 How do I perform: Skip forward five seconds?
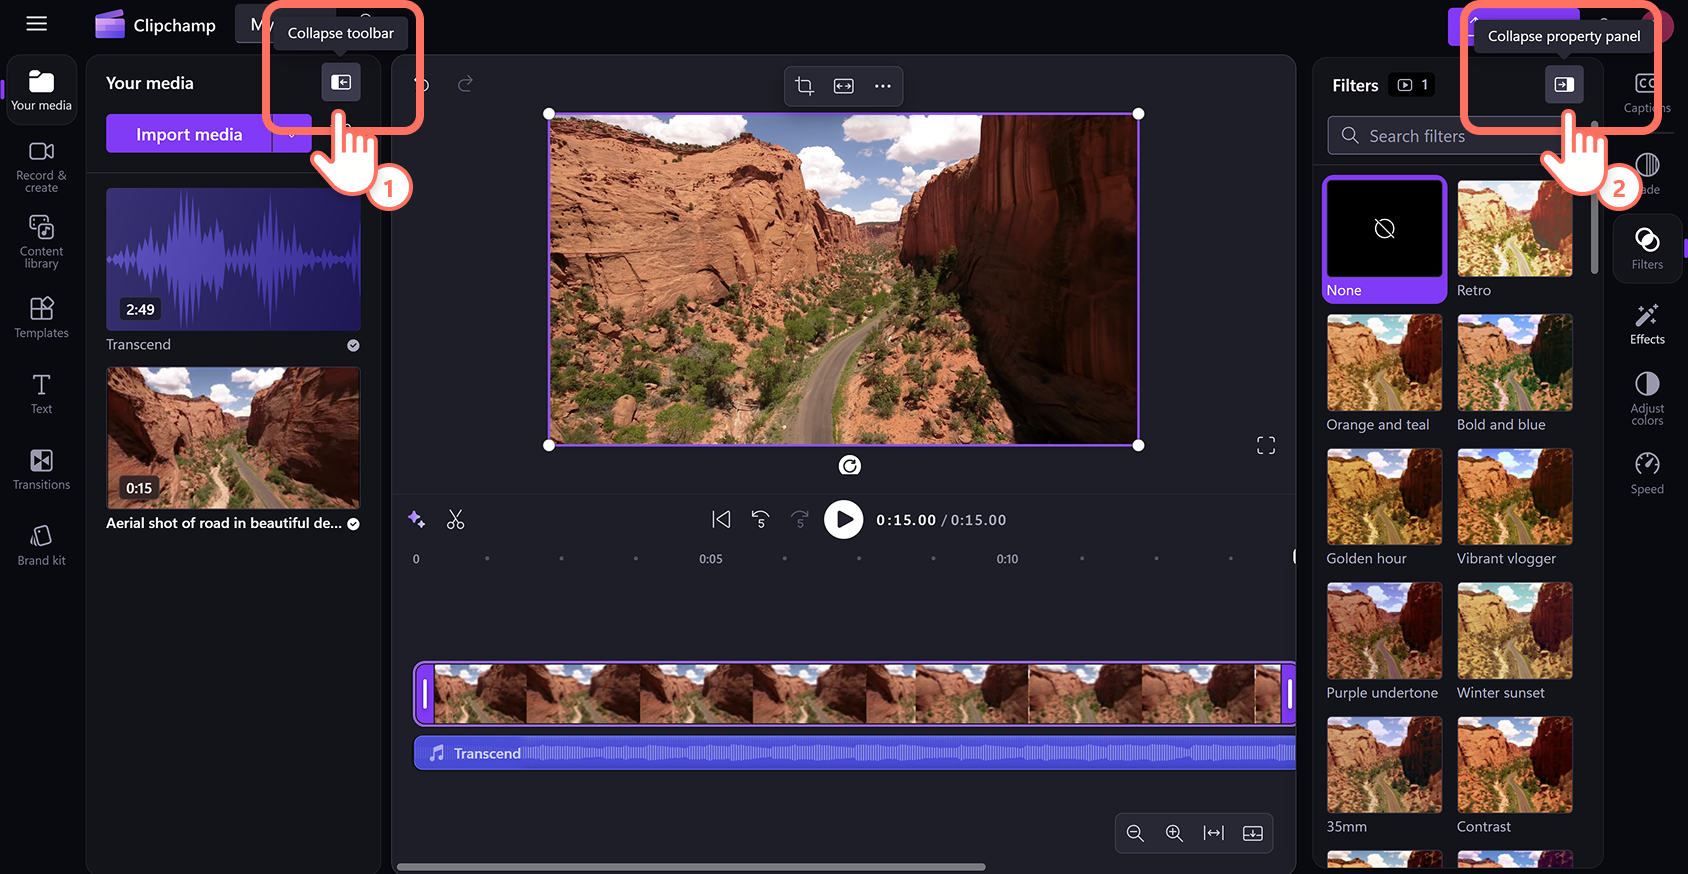pyautogui.click(x=799, y=519)
